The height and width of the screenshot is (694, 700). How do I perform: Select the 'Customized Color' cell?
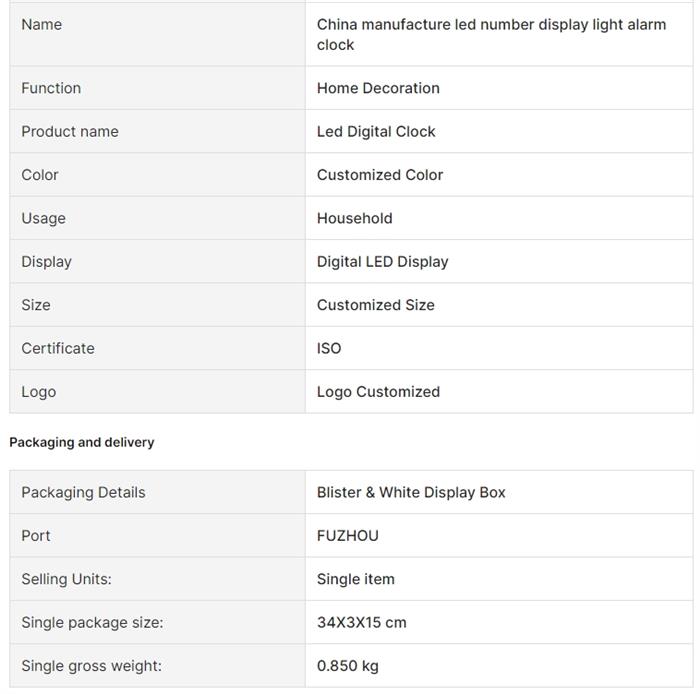(380, 175)
